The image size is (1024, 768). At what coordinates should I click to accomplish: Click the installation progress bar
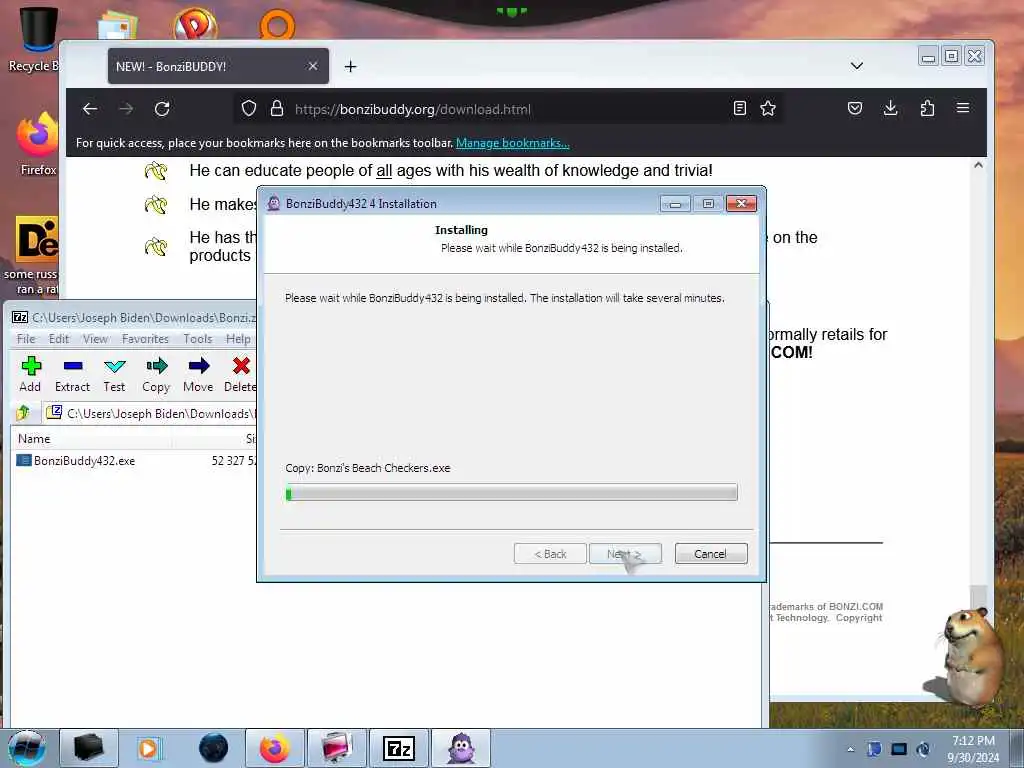click(x=511, y=492)
